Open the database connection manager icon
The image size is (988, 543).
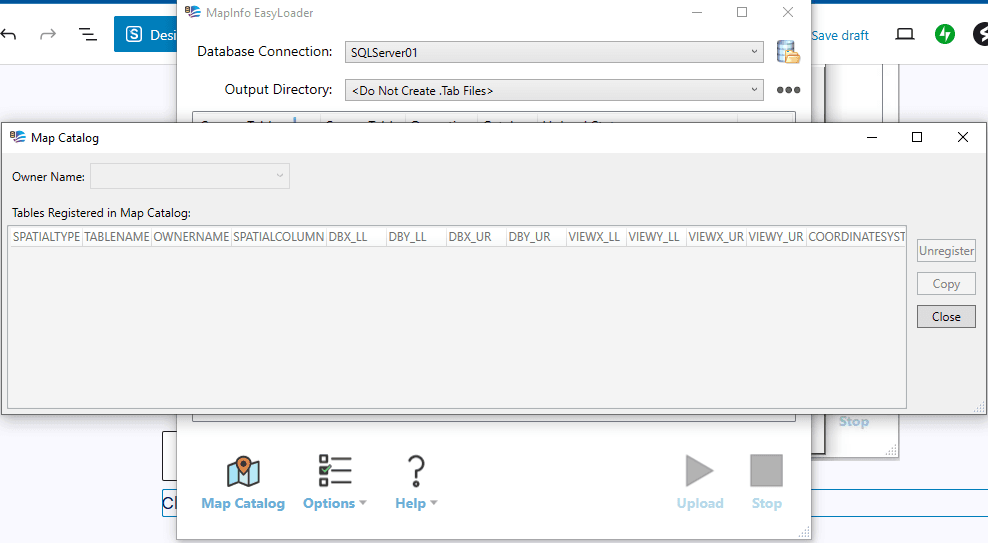788,52
